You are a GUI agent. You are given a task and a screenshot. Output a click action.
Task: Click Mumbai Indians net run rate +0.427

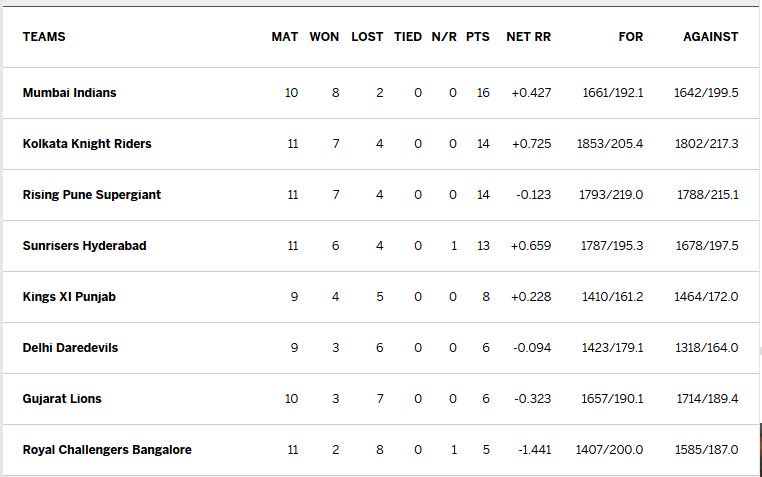point(531,93)
